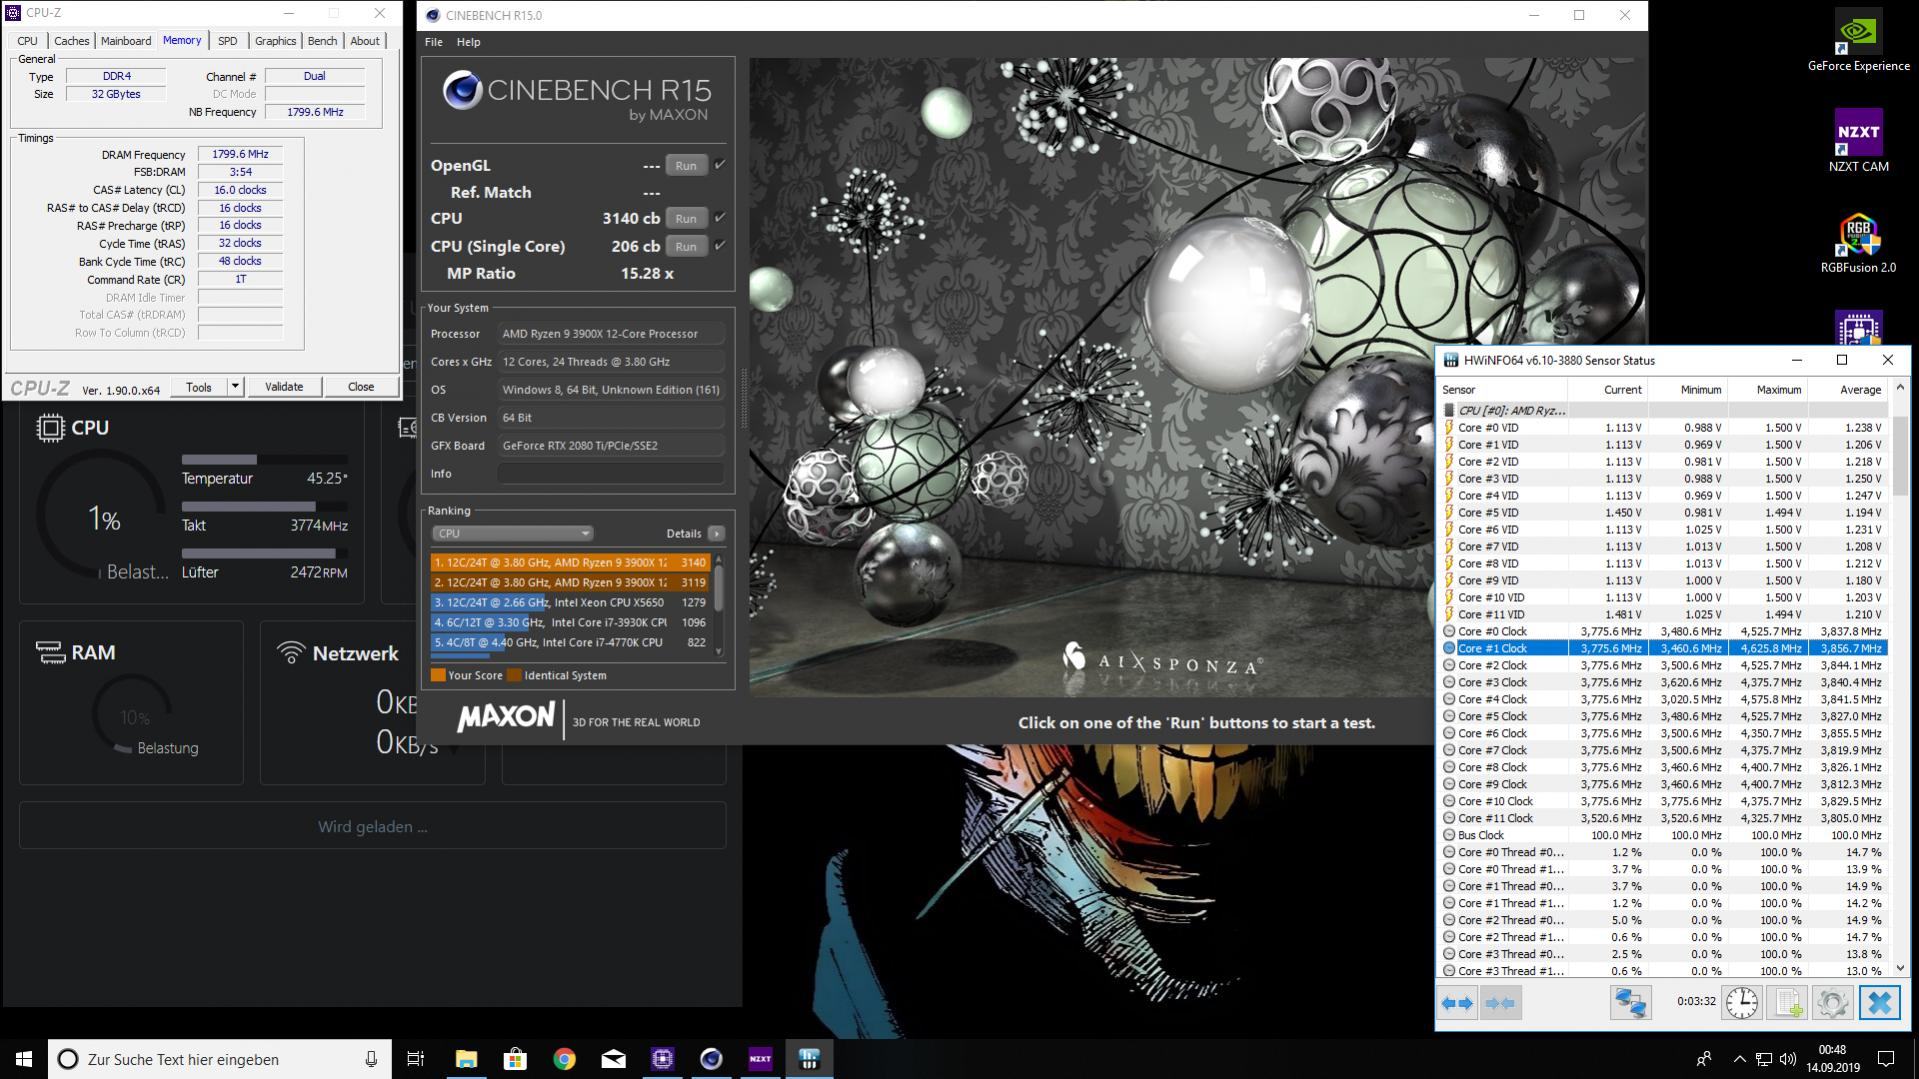Click the Core #5 VID row in HWiNFO
The width and height of the screenshot is (1919, 1079).
tap(1664, 512)
